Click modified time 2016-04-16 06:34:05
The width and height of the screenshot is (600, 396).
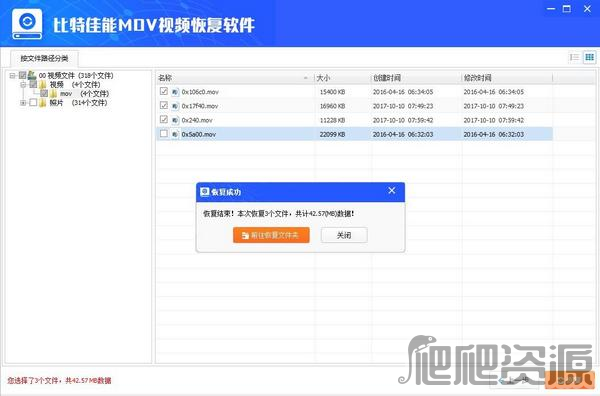[x=494, y=92]
